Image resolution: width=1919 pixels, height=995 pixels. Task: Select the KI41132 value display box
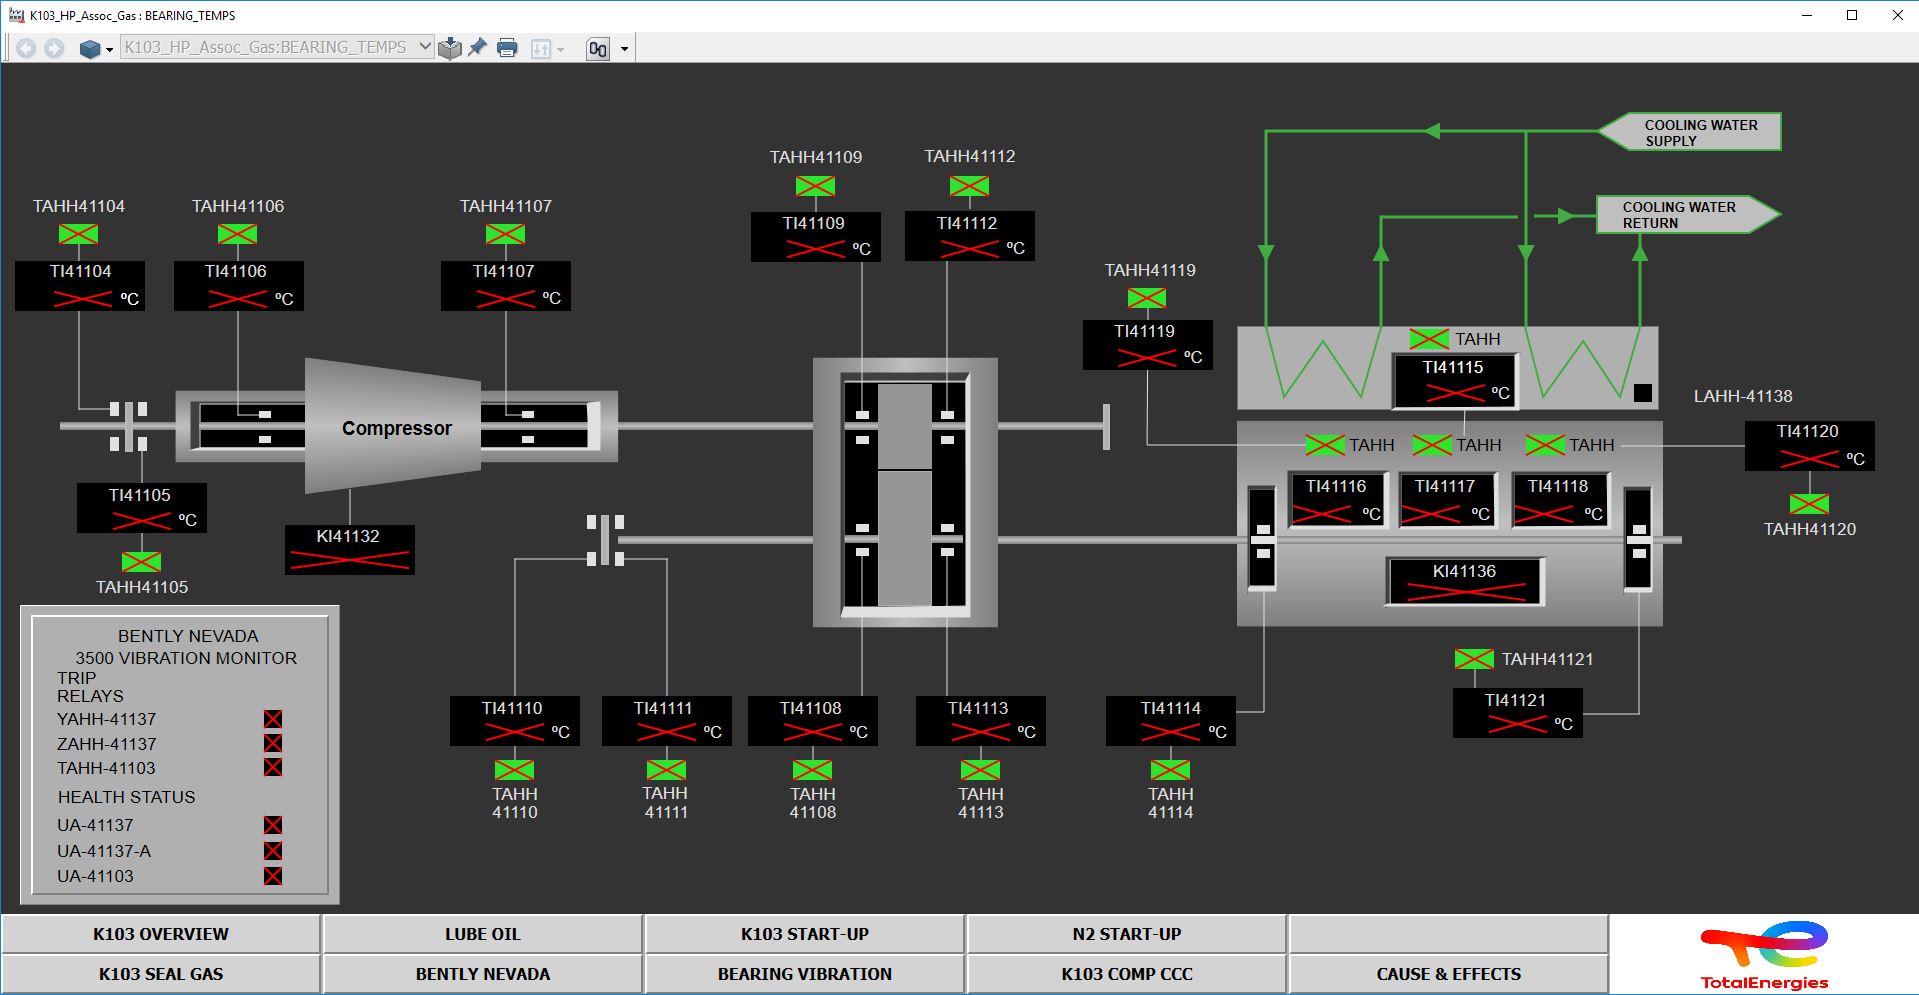349,550
